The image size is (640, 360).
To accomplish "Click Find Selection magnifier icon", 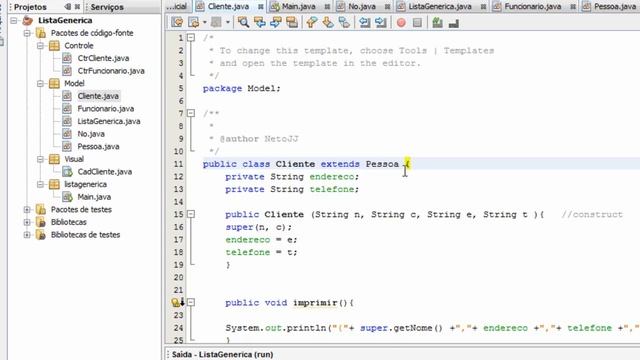I will coord(244,22).
